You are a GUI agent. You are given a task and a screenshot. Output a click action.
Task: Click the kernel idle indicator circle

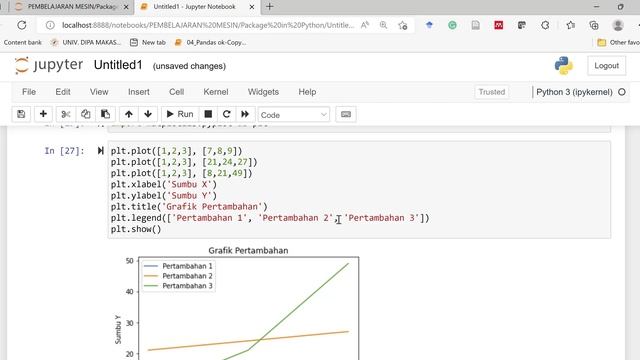coord(622,92)
